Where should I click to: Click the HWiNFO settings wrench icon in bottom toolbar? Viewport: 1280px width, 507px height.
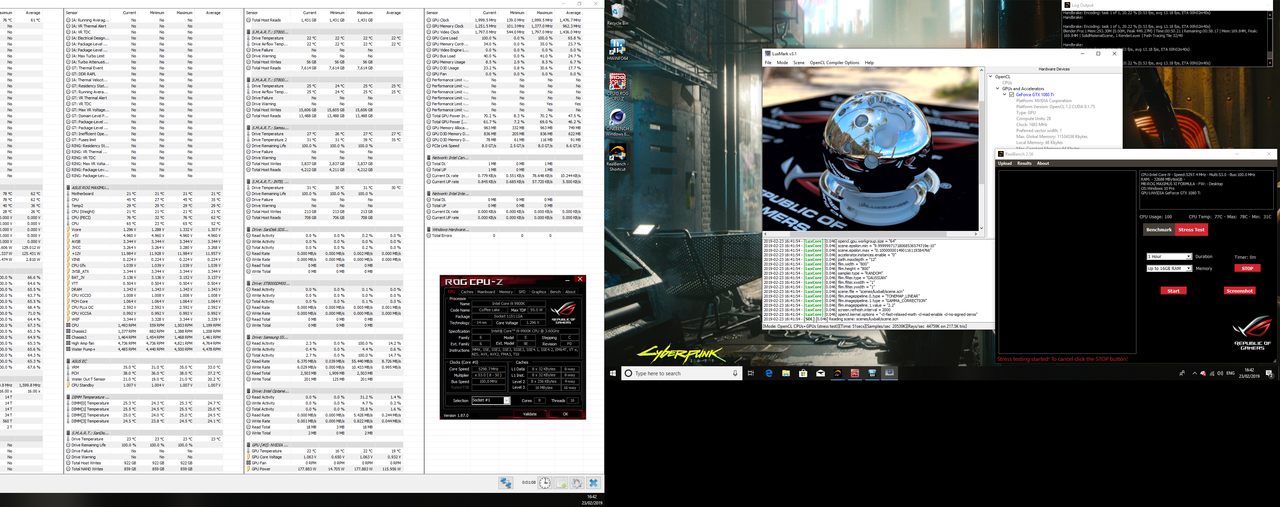click(577, 483)
